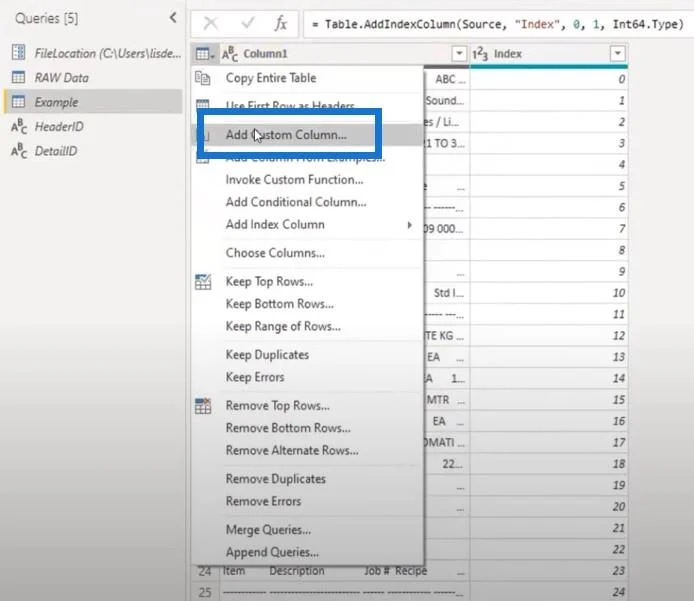Select the Index column header

pos(508,54)
